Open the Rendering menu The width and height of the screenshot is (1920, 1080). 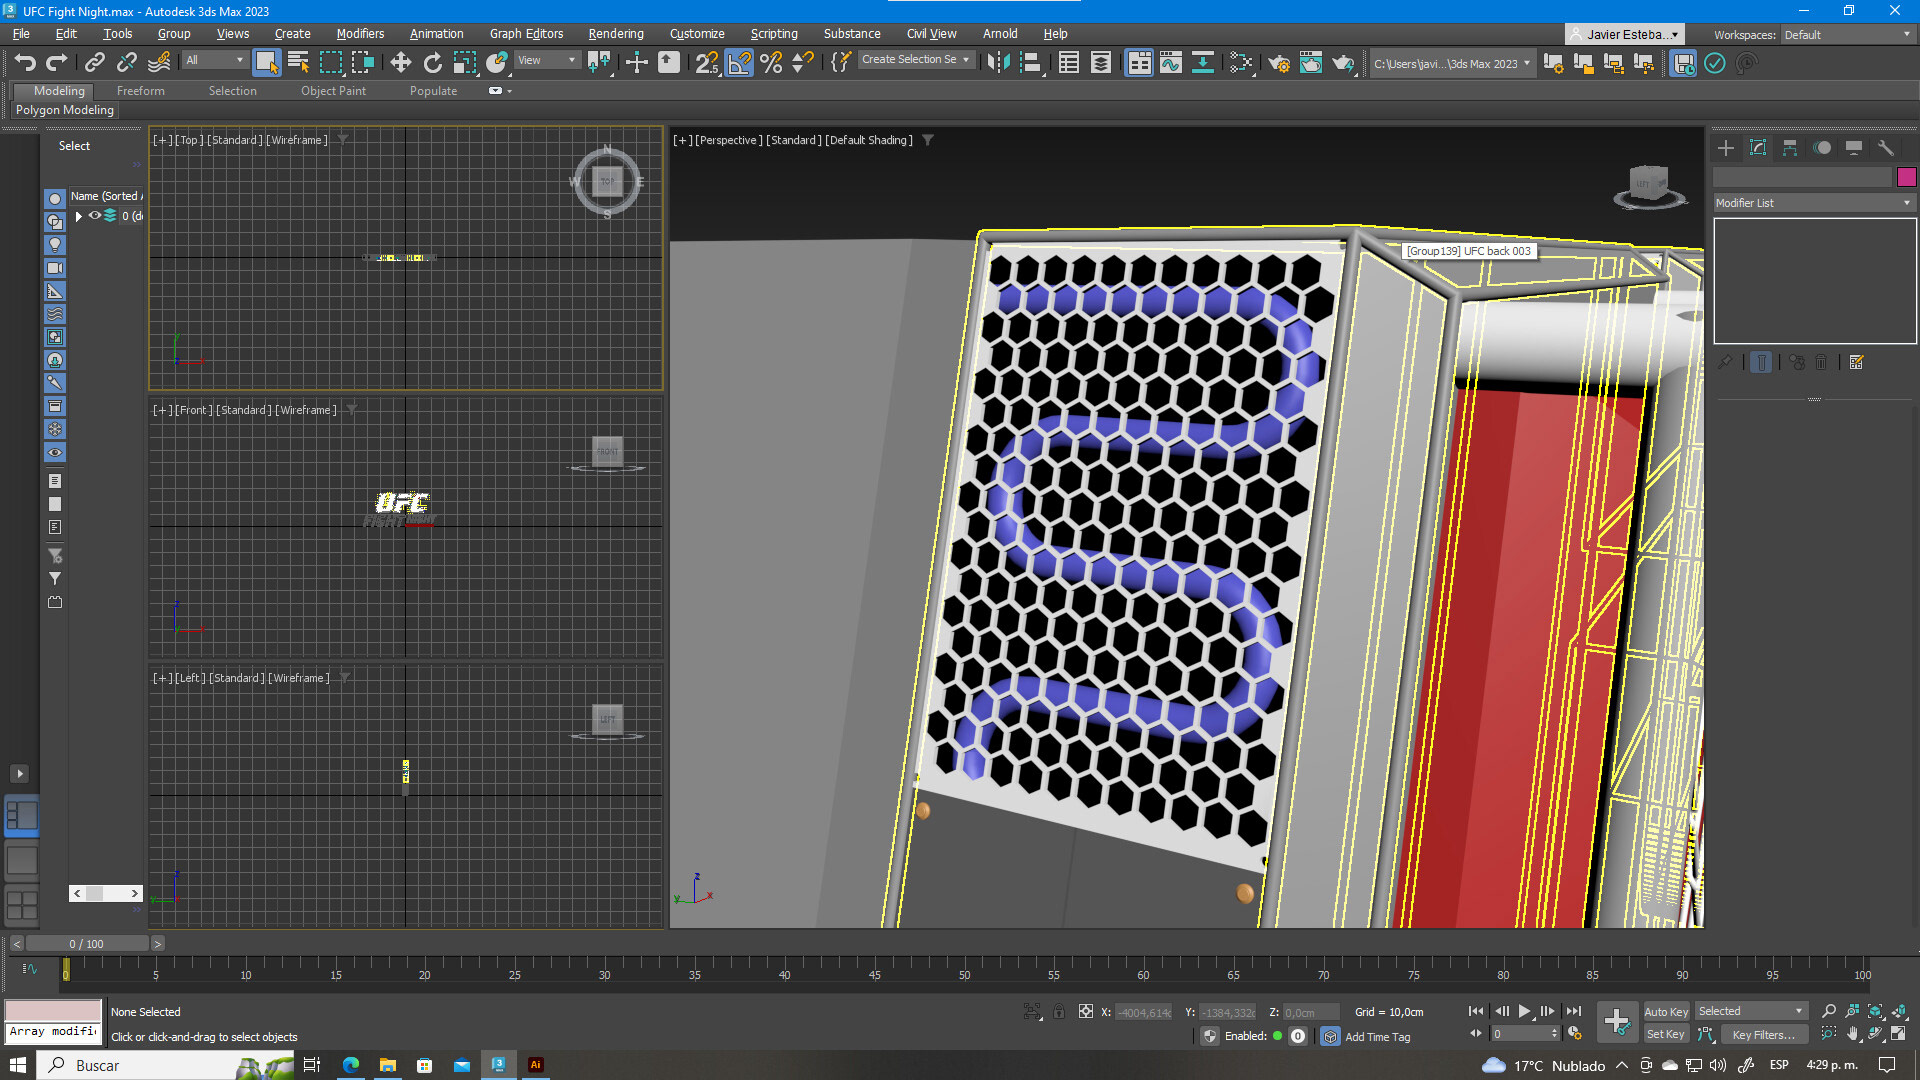[x=615, y=33]
